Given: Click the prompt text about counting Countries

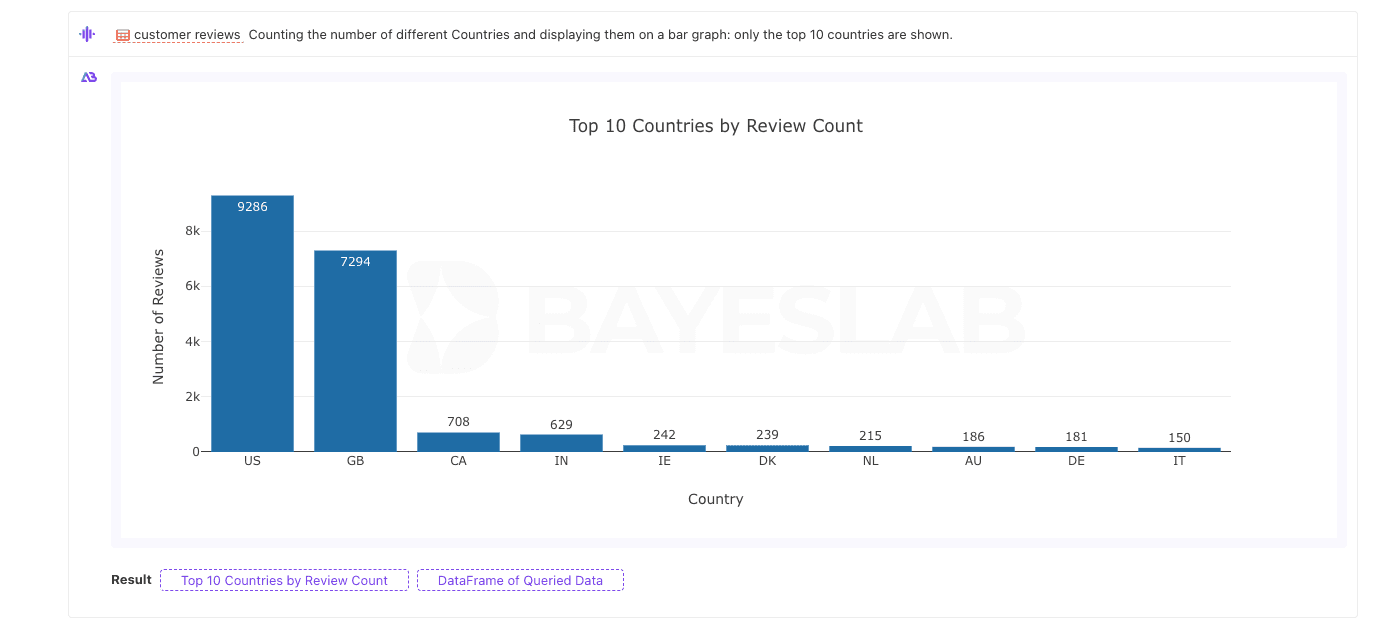Looking at the screenshot, I should pyautogui.click(x=600, y=35).
